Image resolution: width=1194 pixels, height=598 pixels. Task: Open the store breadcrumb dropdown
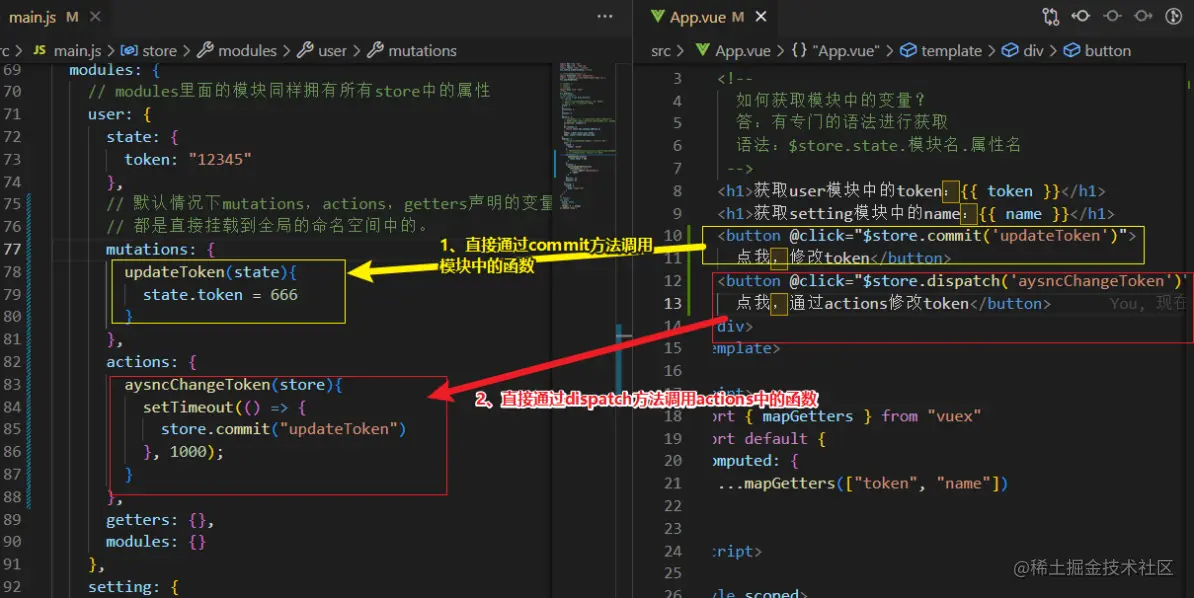coord(159,51)
